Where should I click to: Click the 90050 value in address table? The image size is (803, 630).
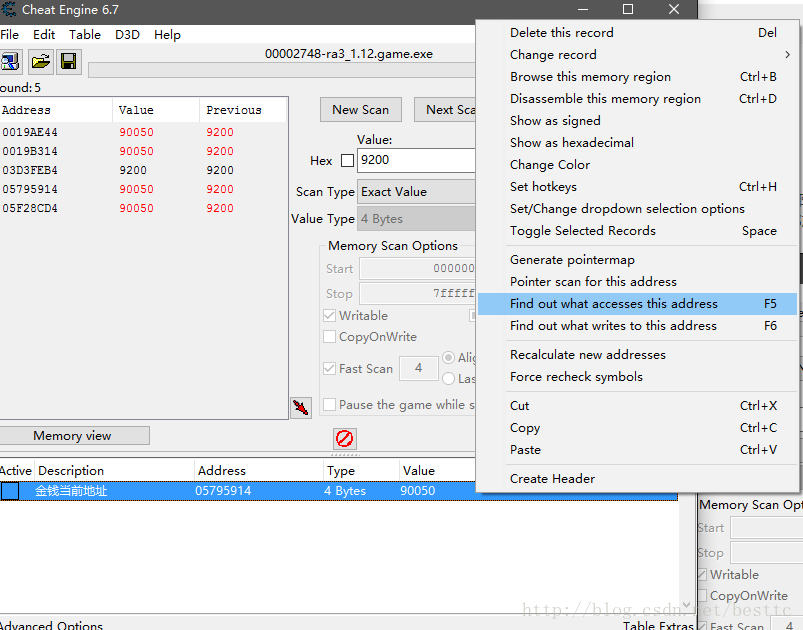pos(417,491)
